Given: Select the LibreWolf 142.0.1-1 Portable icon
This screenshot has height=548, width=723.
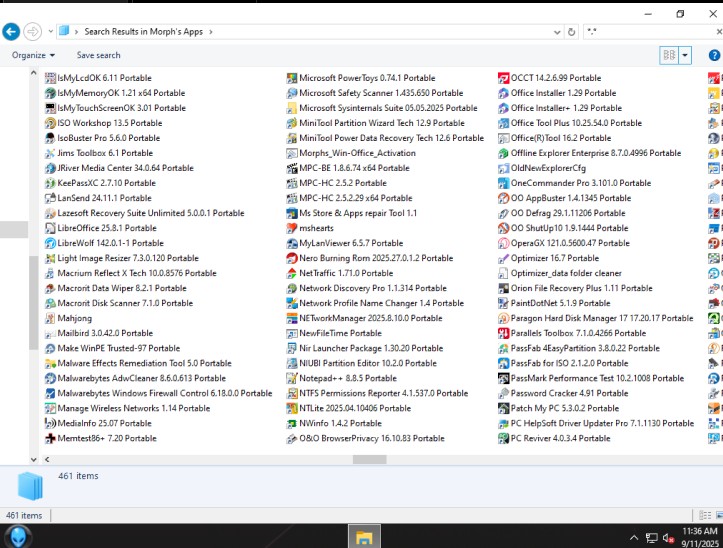Looking at the screenshot, I should (50, 243).
